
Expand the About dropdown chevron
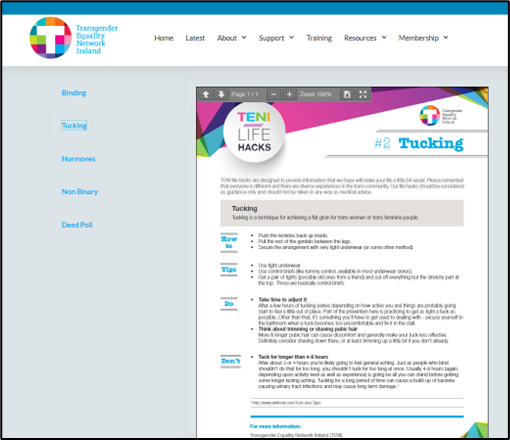click(244, 37)
